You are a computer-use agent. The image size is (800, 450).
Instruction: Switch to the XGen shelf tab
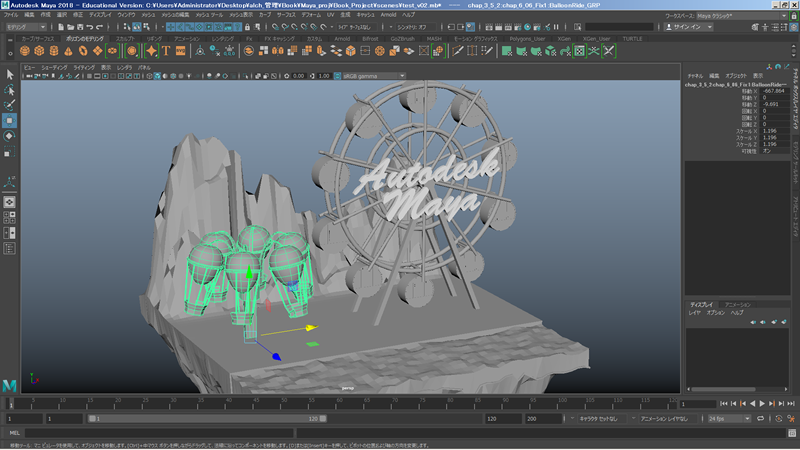pos(564,39)
